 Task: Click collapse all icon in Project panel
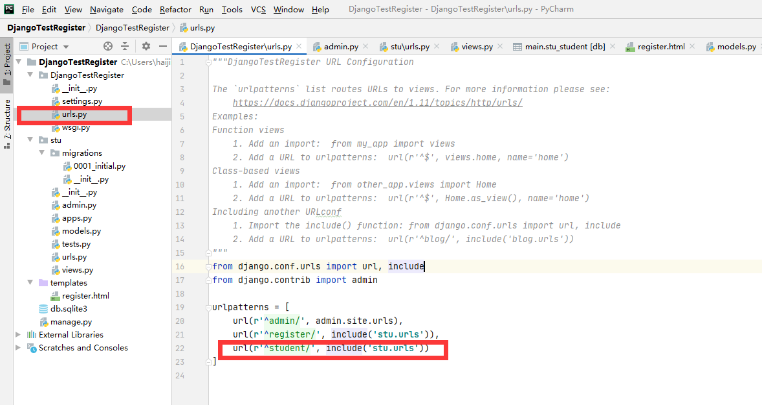(125, 46)
